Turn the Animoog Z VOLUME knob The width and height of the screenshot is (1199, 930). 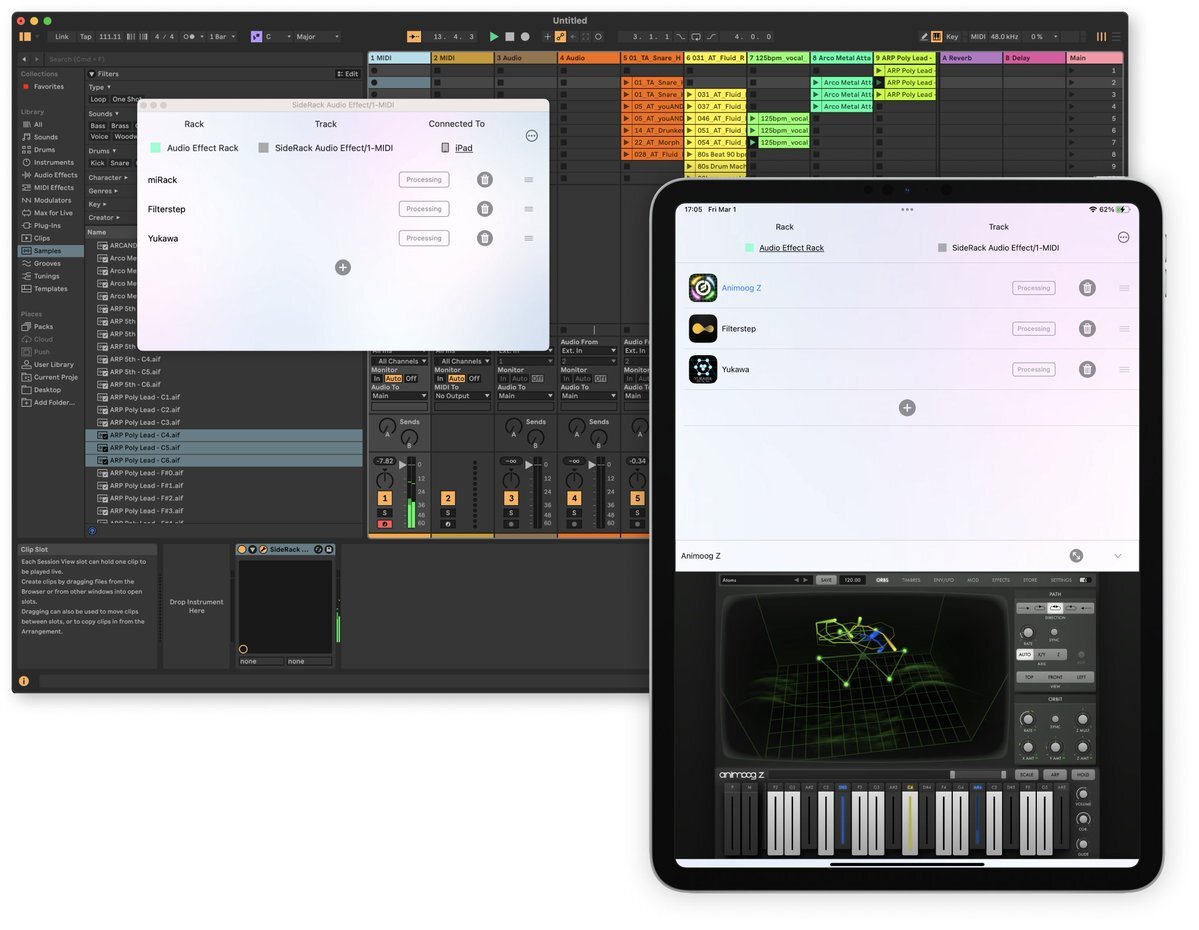coord(1083,794)
